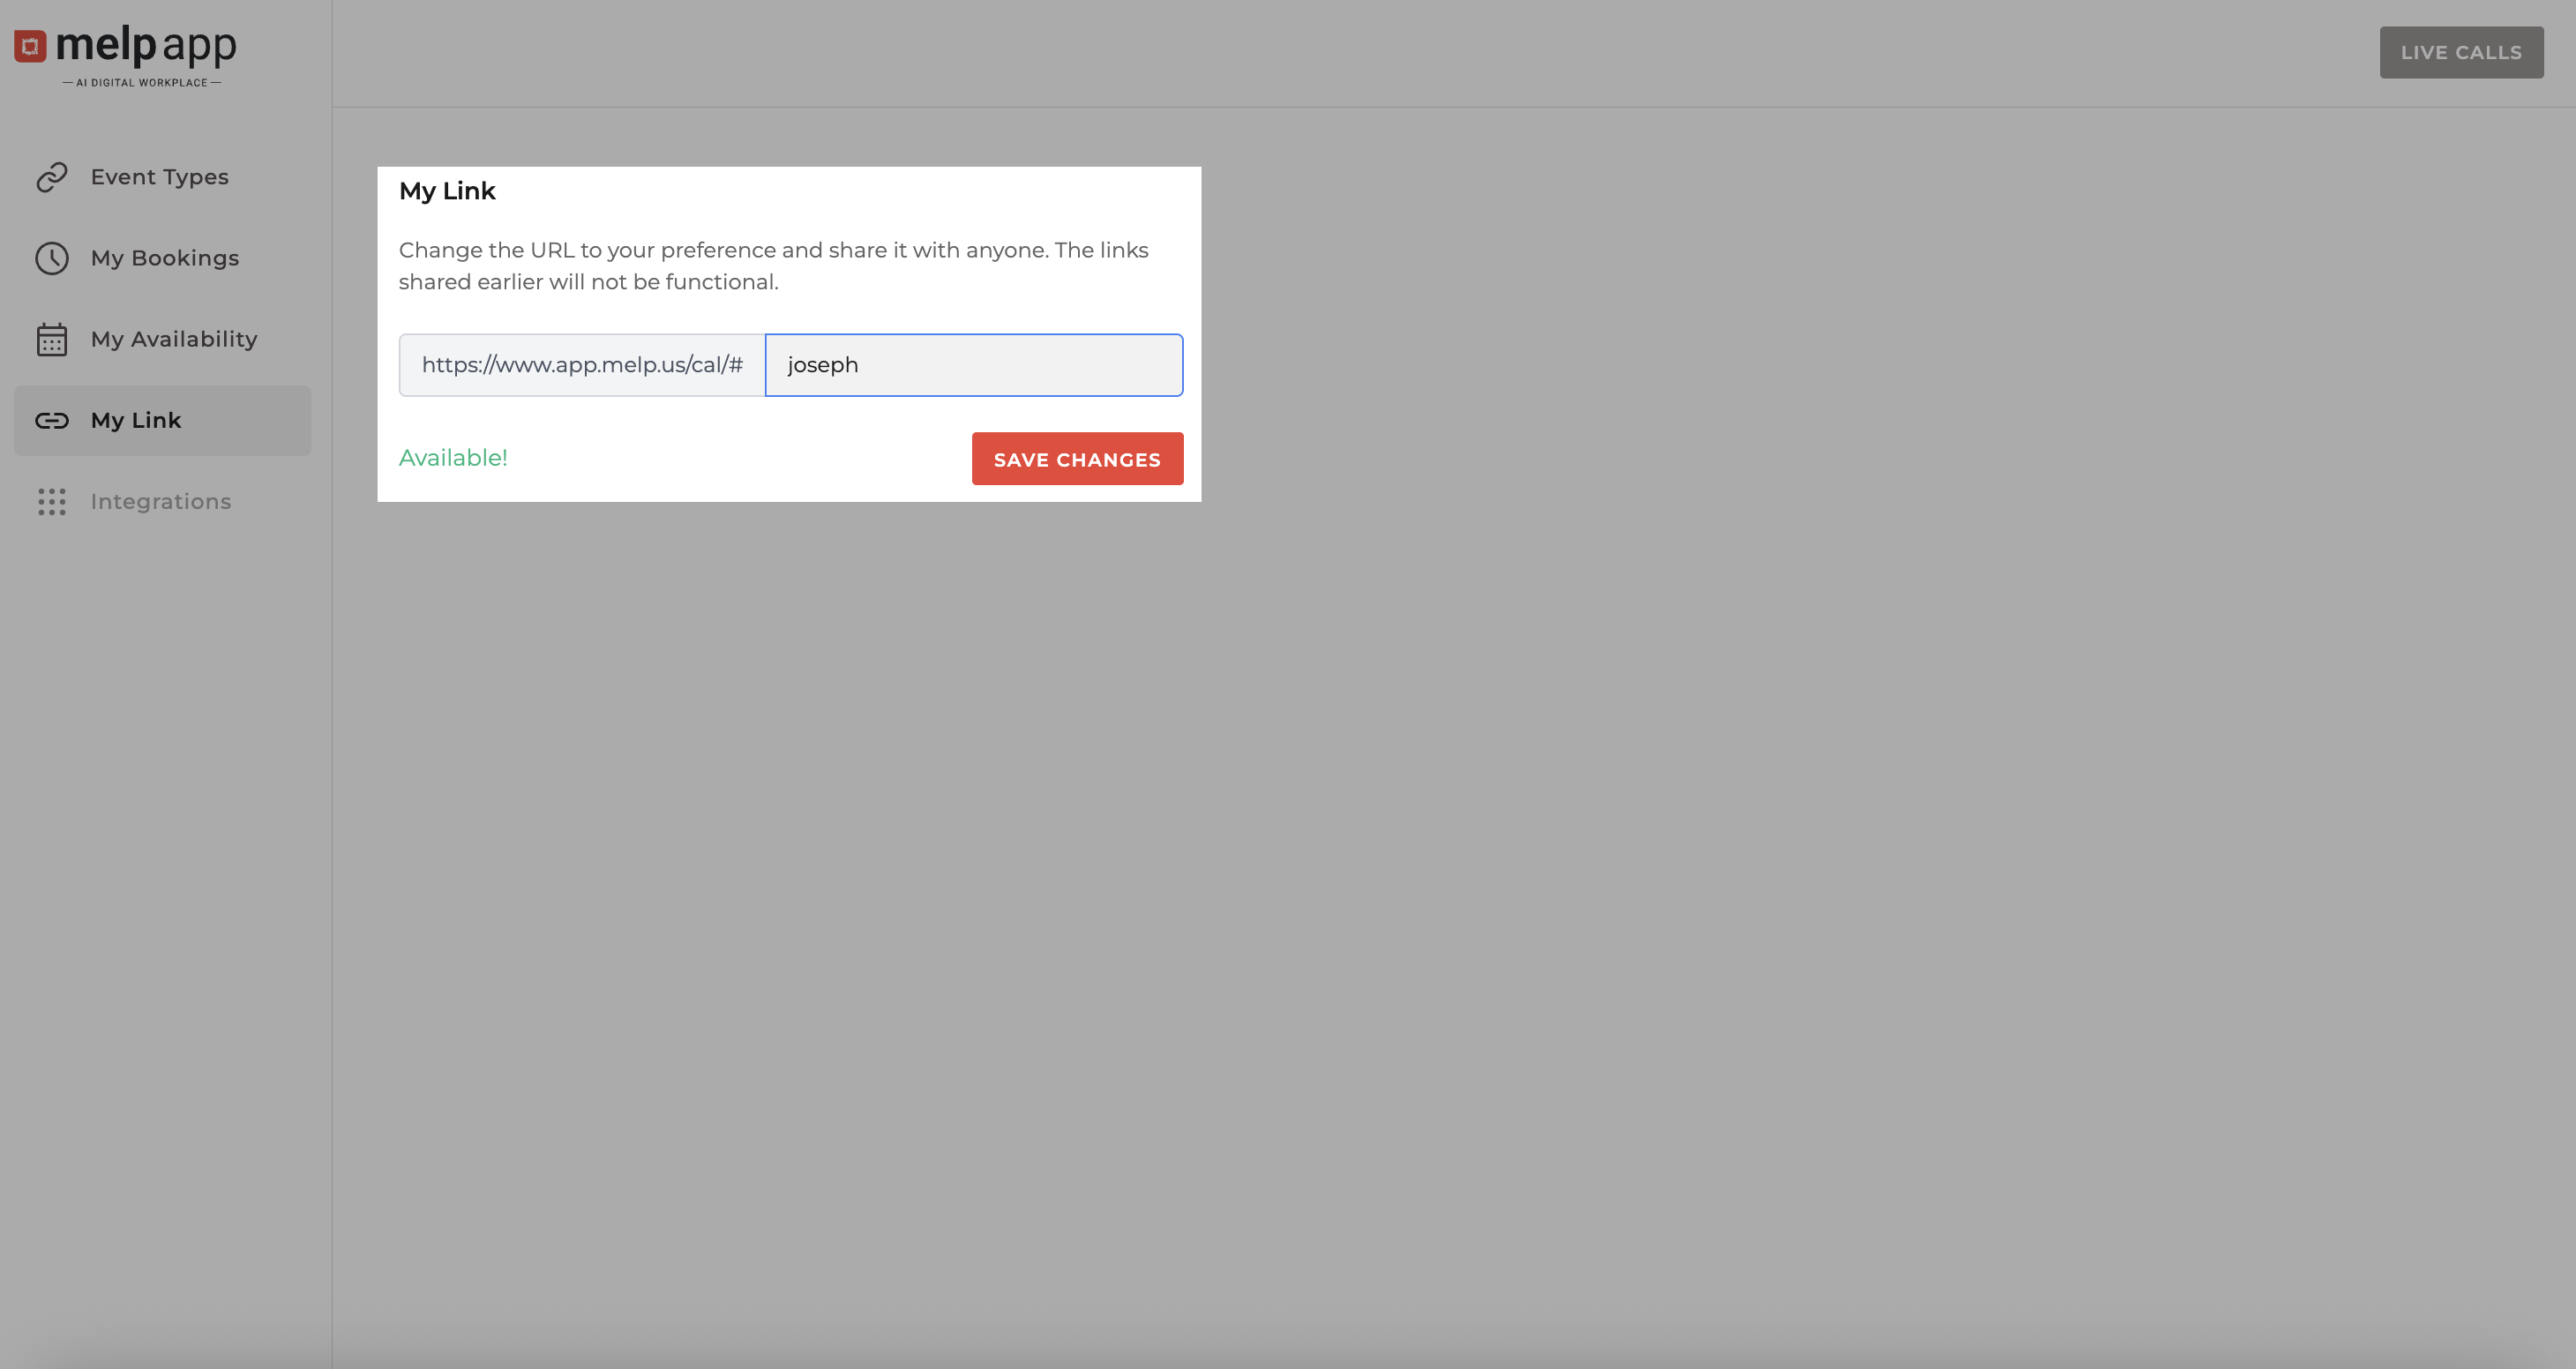The image size is (2576, 1369).
Task: Open the Event Types menu item
Action: (x=160, y=177)
